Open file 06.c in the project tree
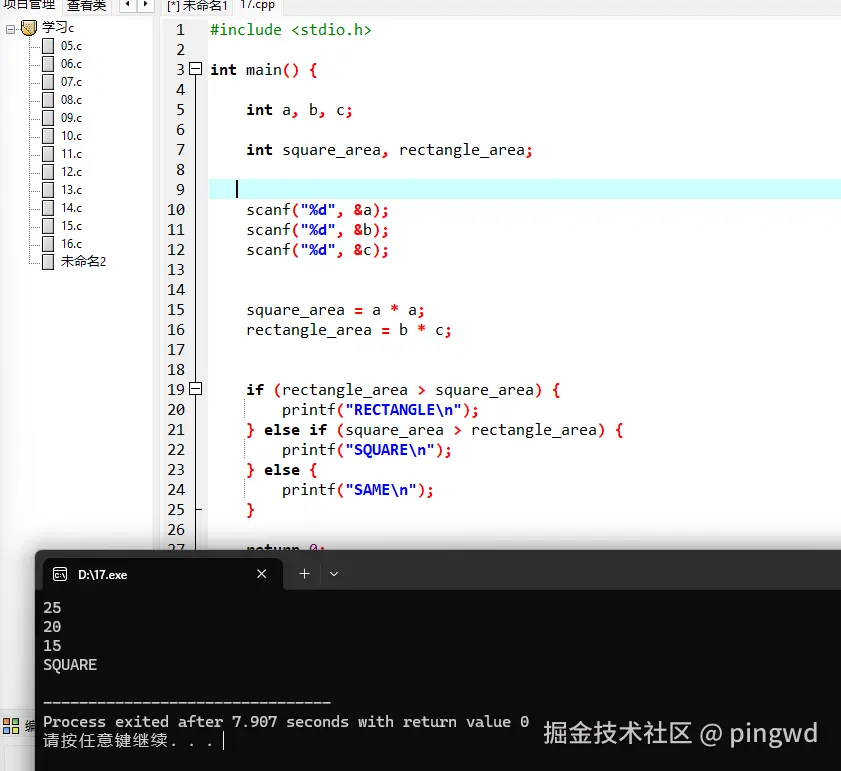 (x=71, y=64)
